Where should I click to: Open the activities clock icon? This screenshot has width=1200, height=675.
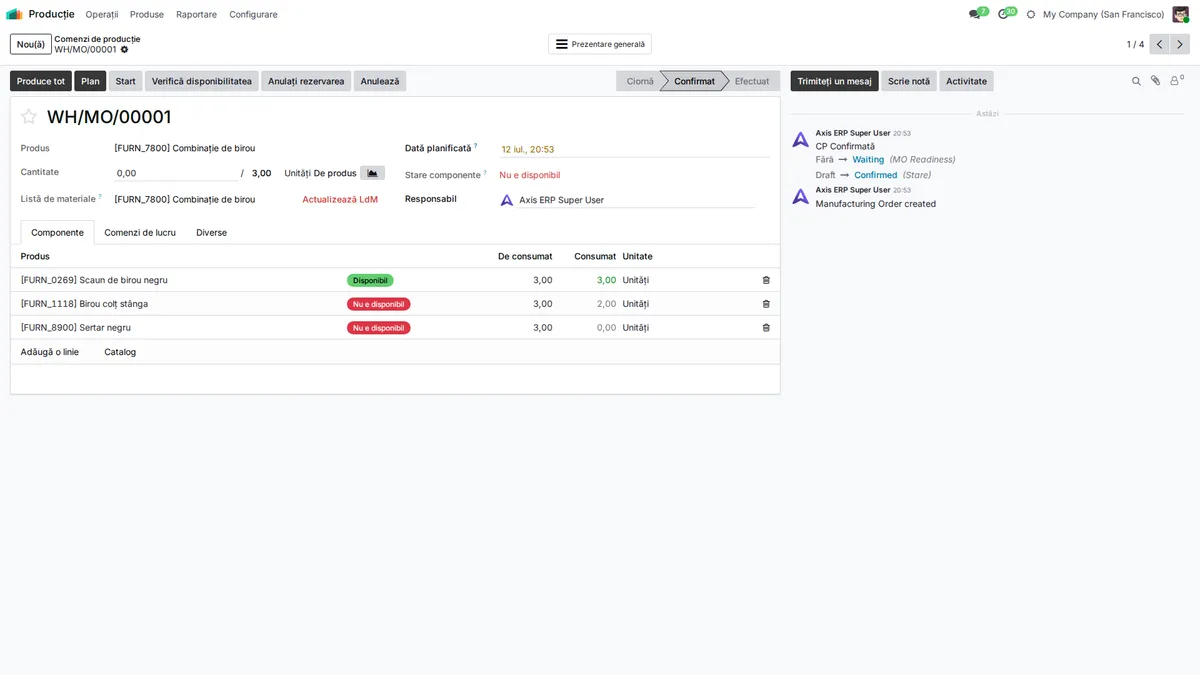(x=1004, y=14)
